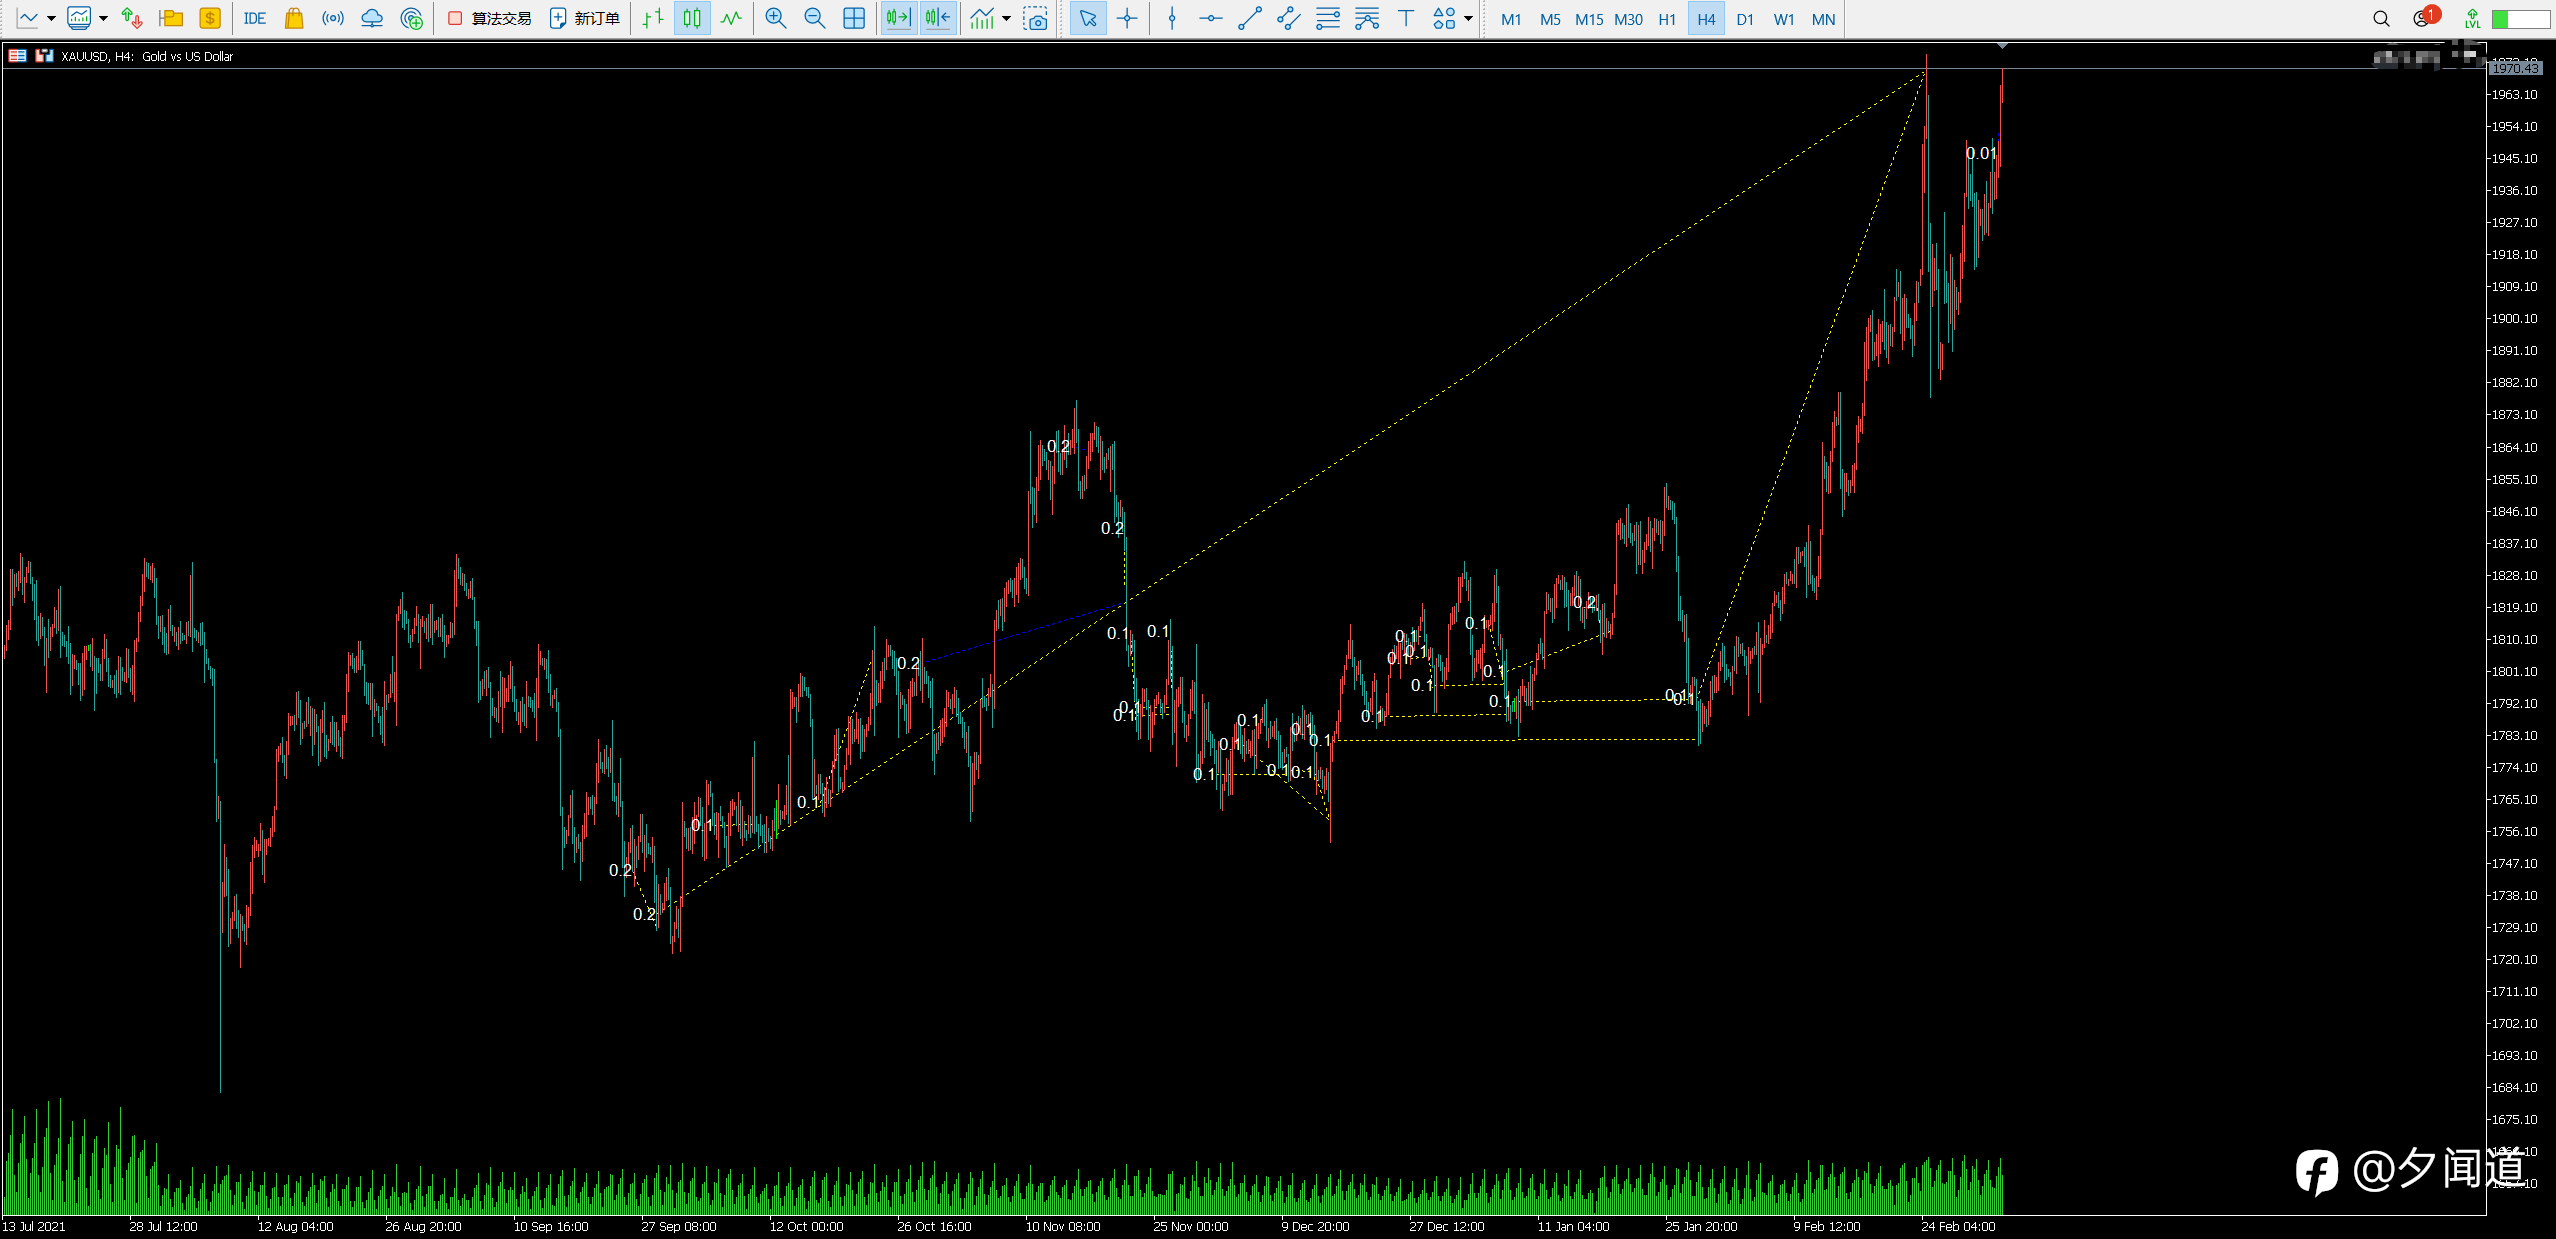Toggle chart auto-scroll to the latest bar

tap(898, 19)
